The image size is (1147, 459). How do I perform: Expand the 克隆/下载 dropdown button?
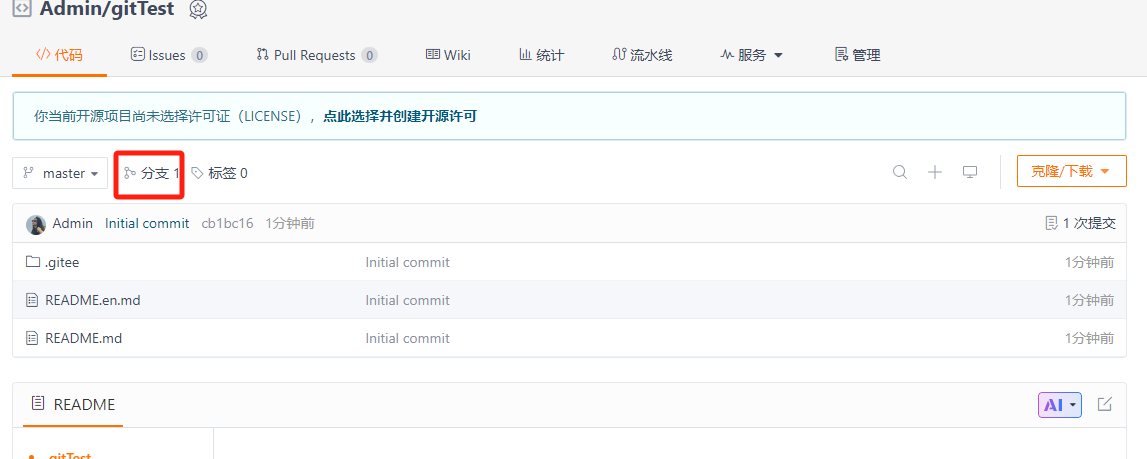coord(1072,171)
